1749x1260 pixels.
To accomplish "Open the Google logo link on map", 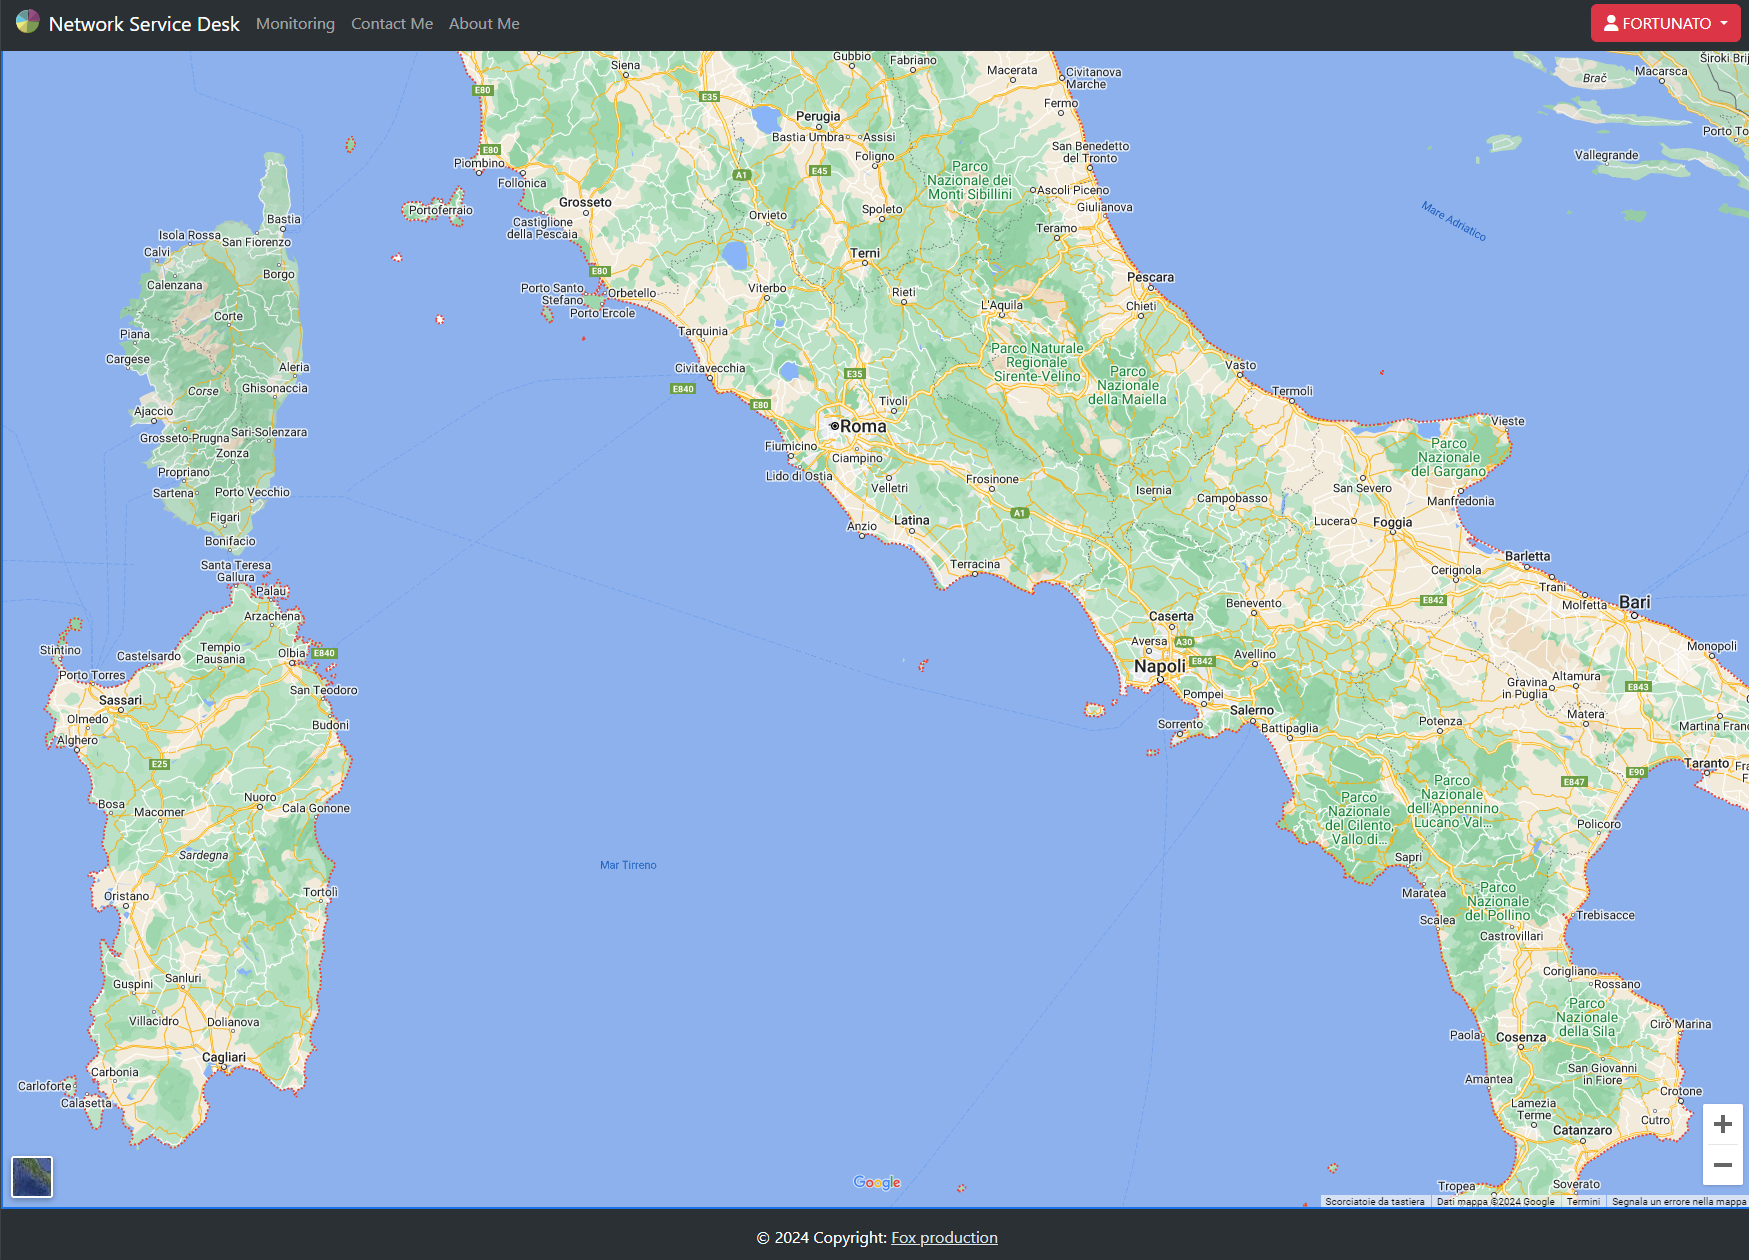I will 877,1182.
